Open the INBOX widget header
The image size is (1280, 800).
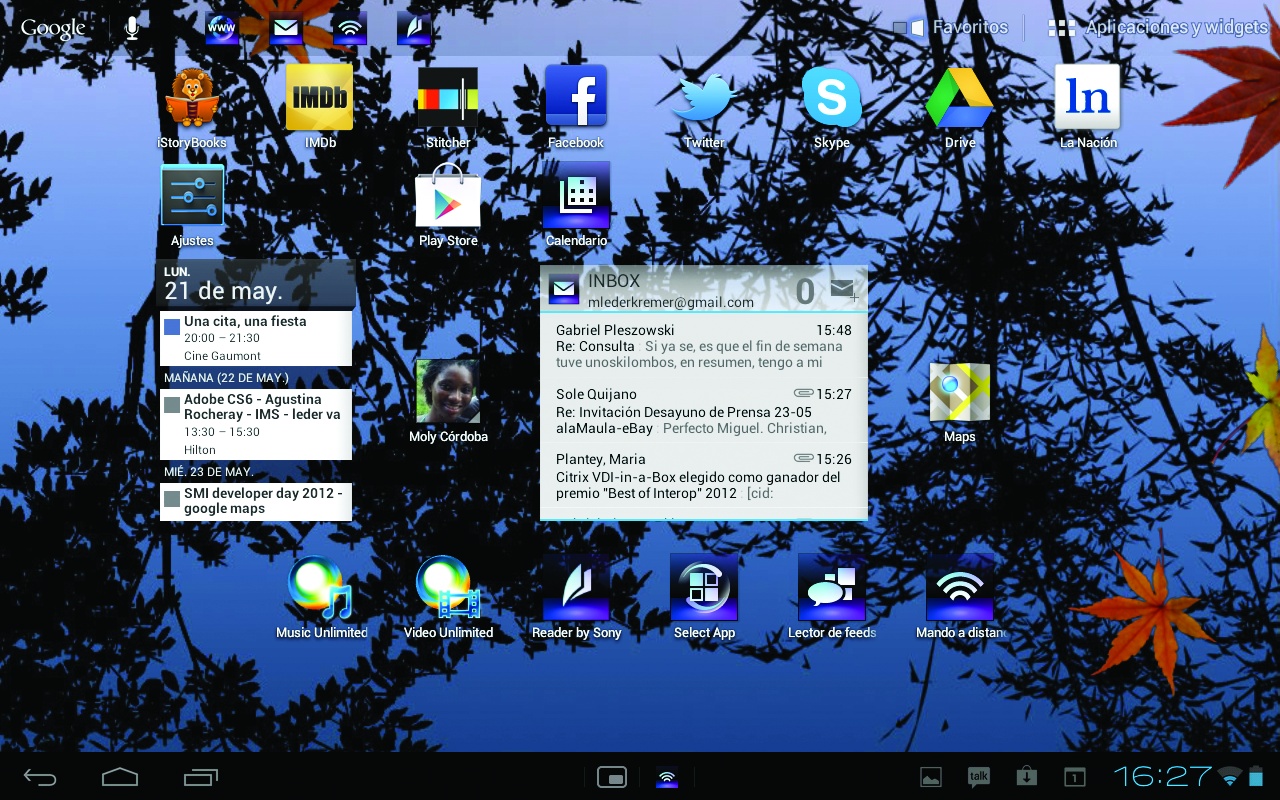704,290
